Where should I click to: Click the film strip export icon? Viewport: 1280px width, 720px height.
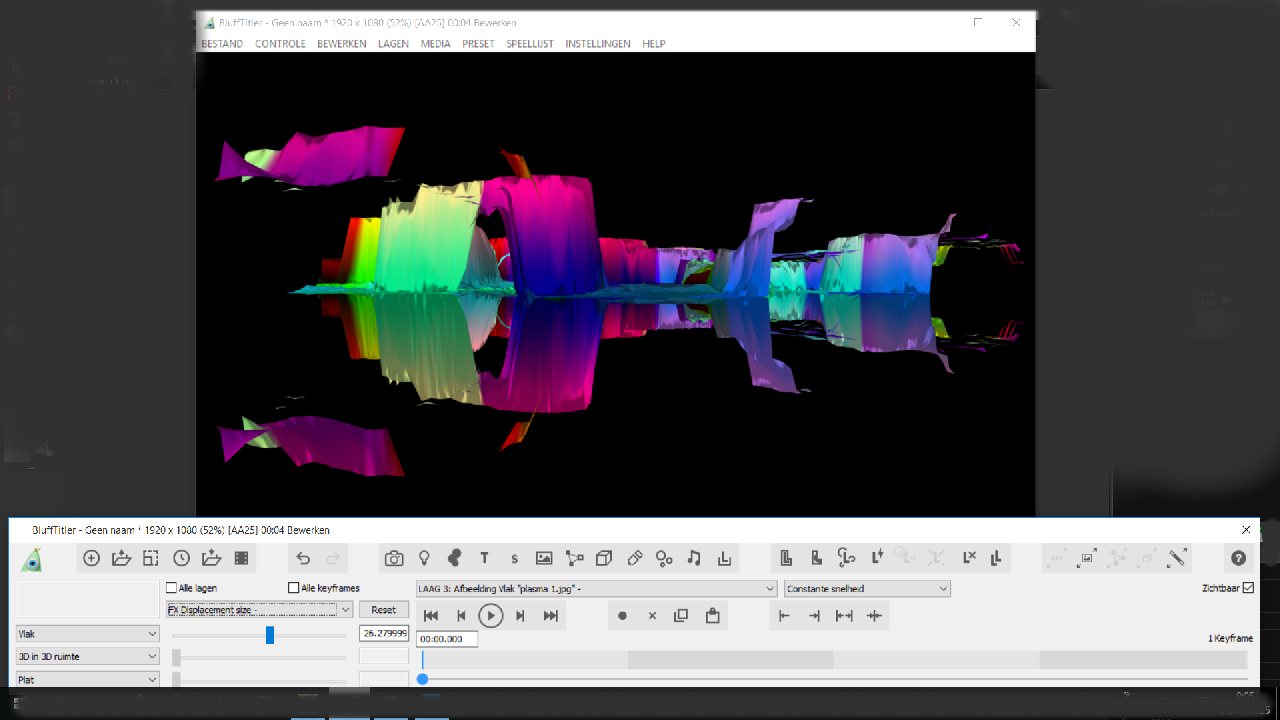pos(241,559)
